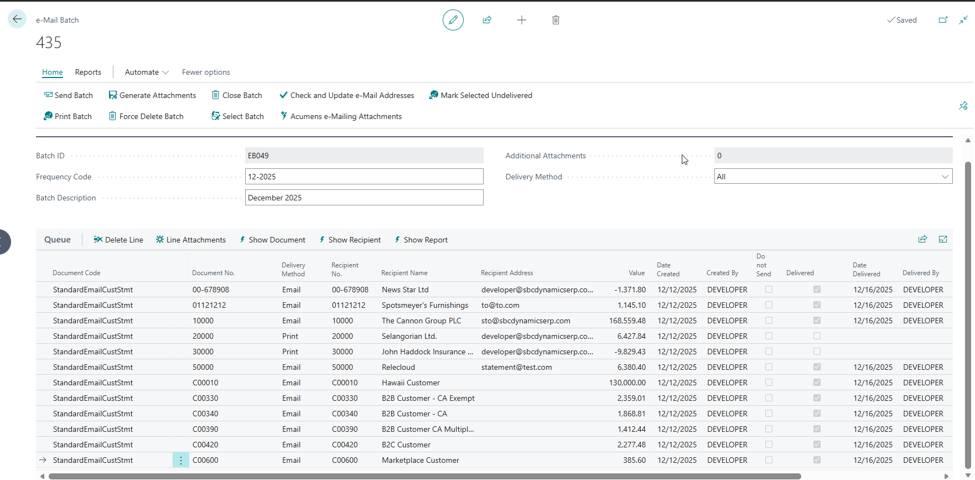This screenshot has width=975, height=480.
Task: Open Line Attachments in Queue
Action: (x=191, y=239)
